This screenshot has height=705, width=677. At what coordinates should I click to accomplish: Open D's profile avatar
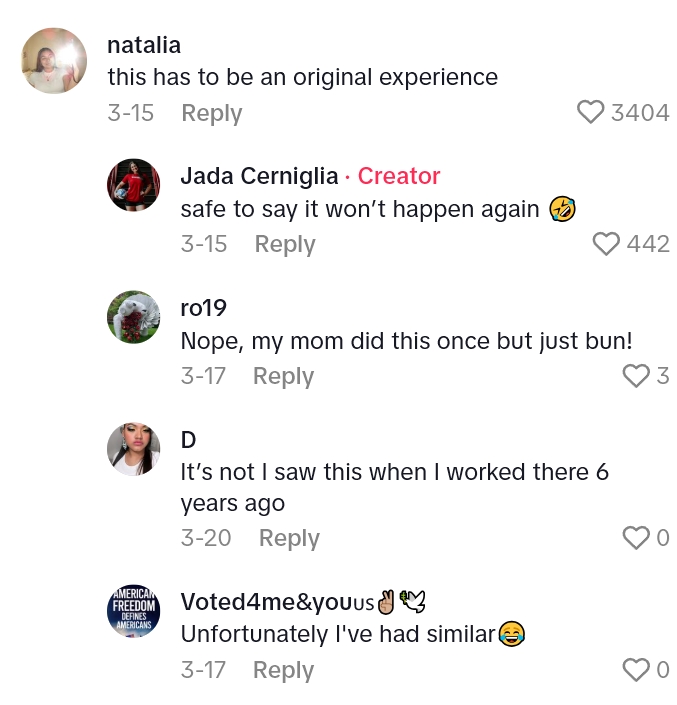pos(133,449)
